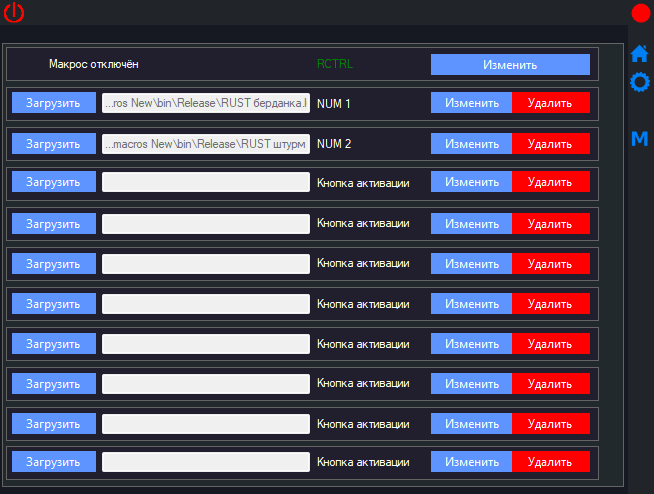Screen dimensions: 654x494
Task: Click the empty path field of the third slot
Action: pyautogui.click(x=206, y=182)
